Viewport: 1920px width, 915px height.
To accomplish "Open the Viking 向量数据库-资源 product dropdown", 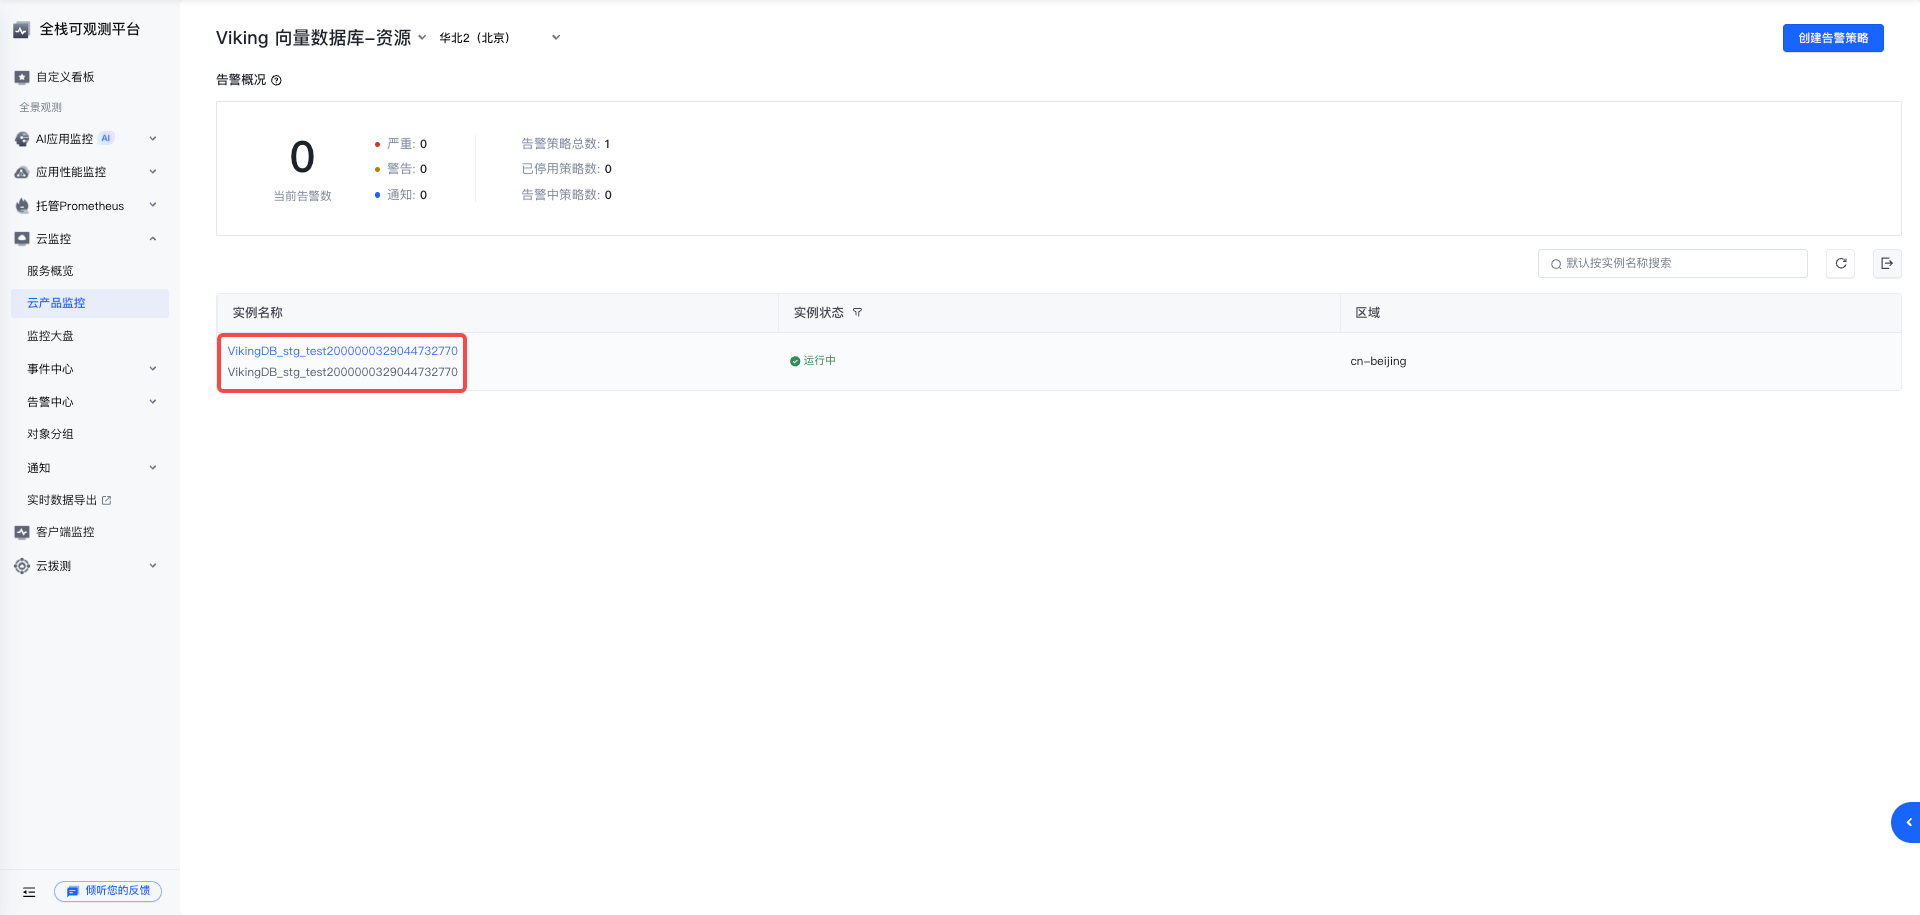I will [x=322, y=38].
